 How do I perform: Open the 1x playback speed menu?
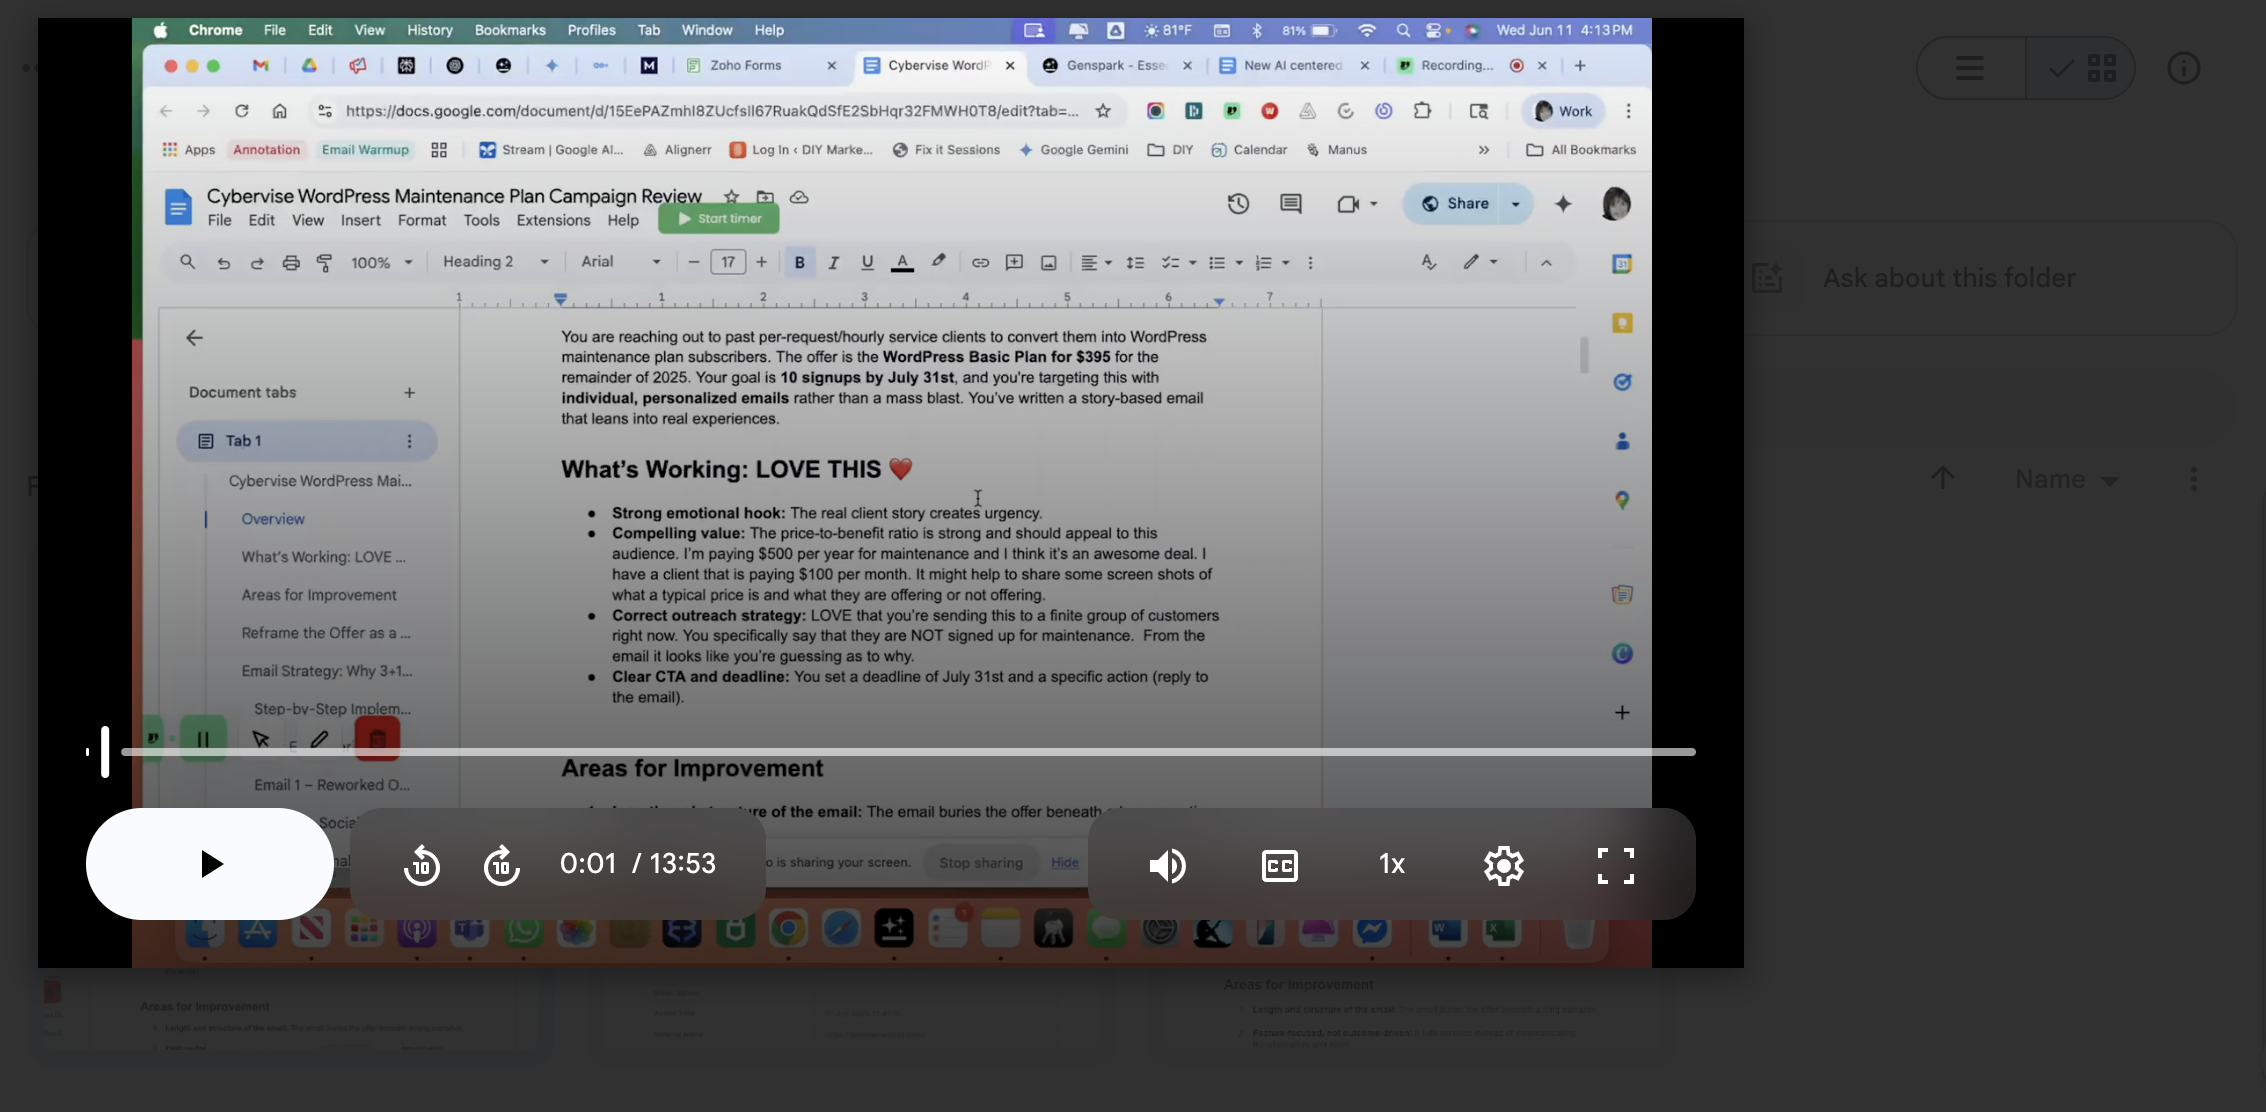(x=1392, y=864)
